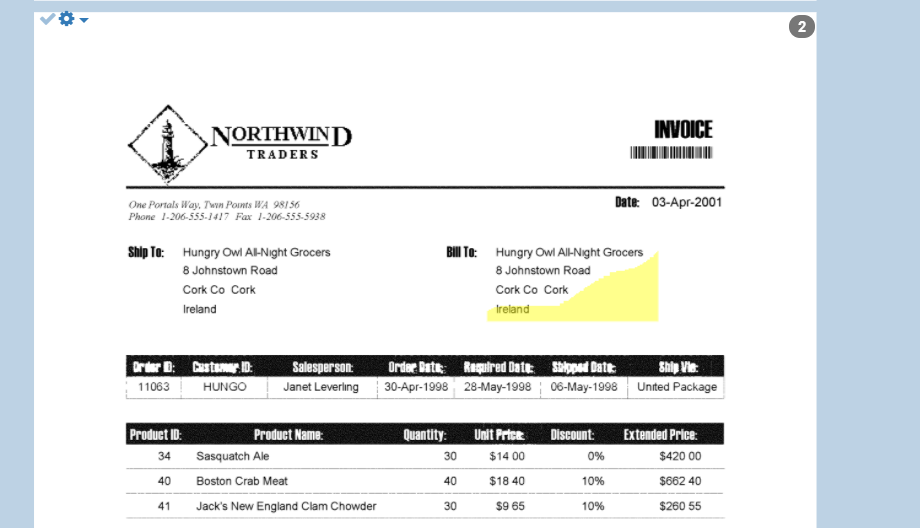The width and height of the screenshot is (920, 528).
Task: Open the gear settings icon
Action: 67,19
